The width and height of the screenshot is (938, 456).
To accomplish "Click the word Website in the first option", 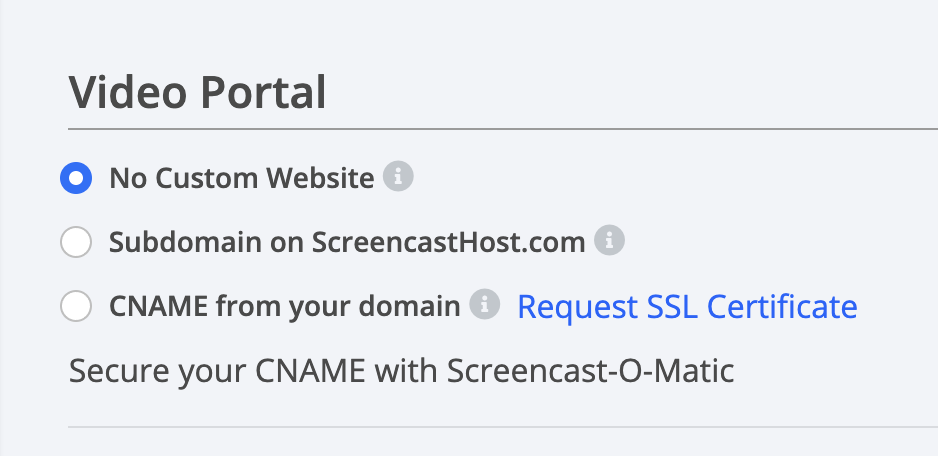I will [x=320, y=178].
